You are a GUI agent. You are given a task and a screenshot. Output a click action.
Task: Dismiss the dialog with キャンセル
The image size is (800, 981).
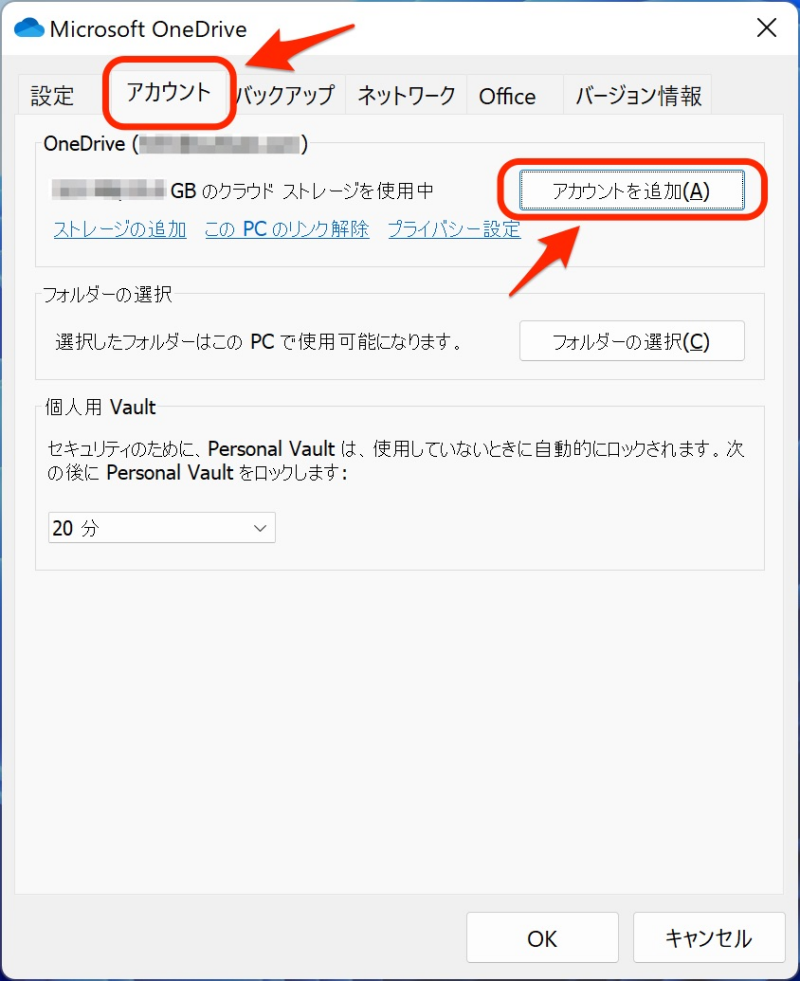[x=709, y=937]
